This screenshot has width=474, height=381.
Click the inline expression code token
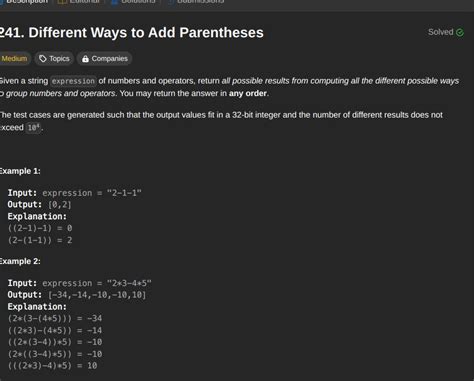(73, 81)
